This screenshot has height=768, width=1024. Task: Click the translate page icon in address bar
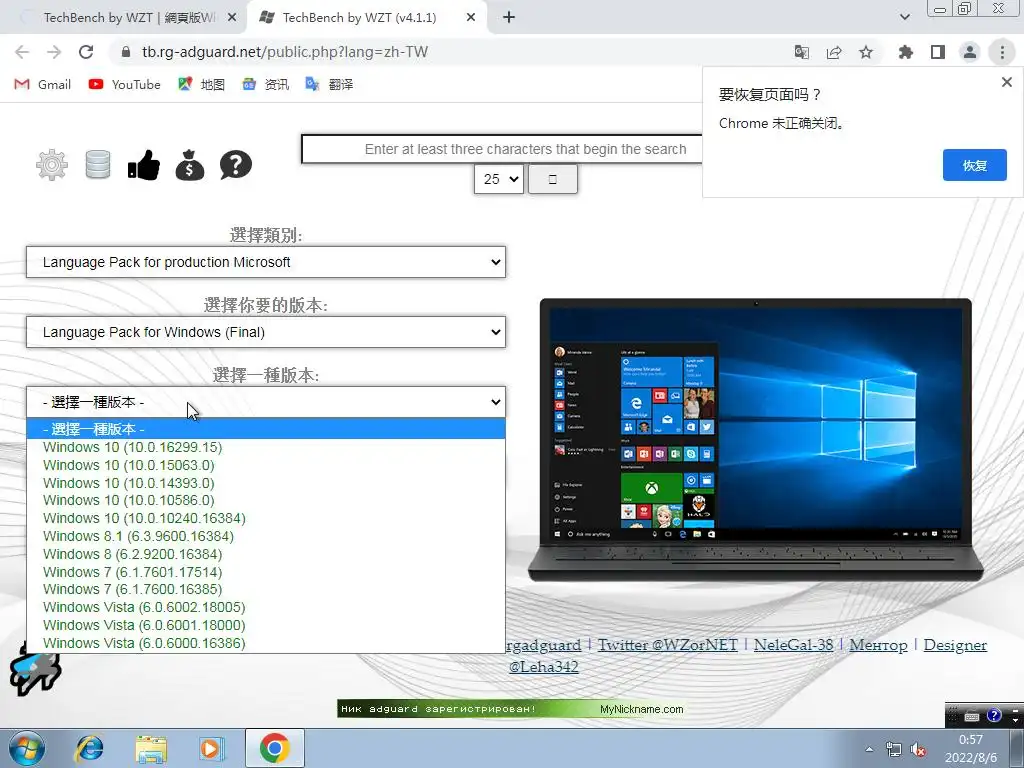802,52
